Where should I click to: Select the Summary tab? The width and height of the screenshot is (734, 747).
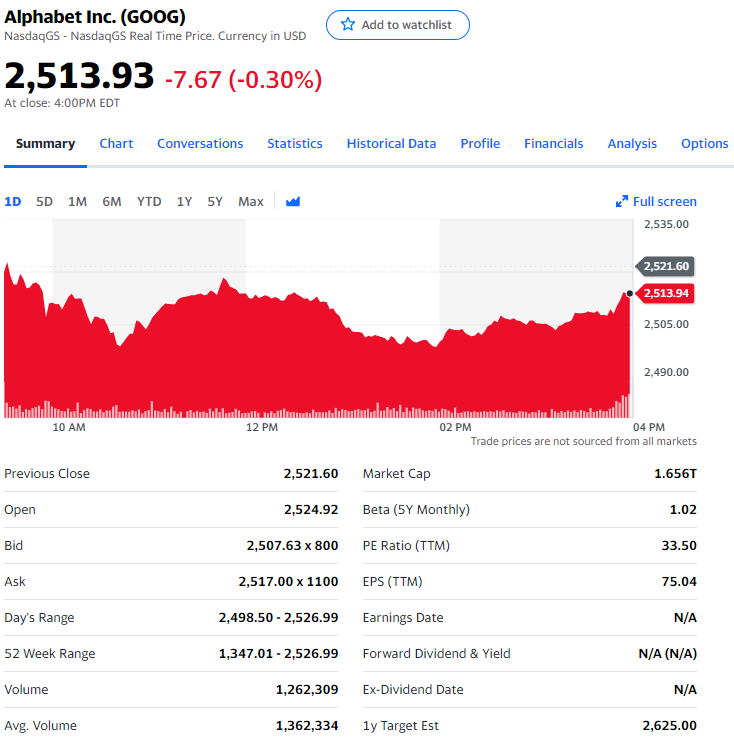point(45,143)
